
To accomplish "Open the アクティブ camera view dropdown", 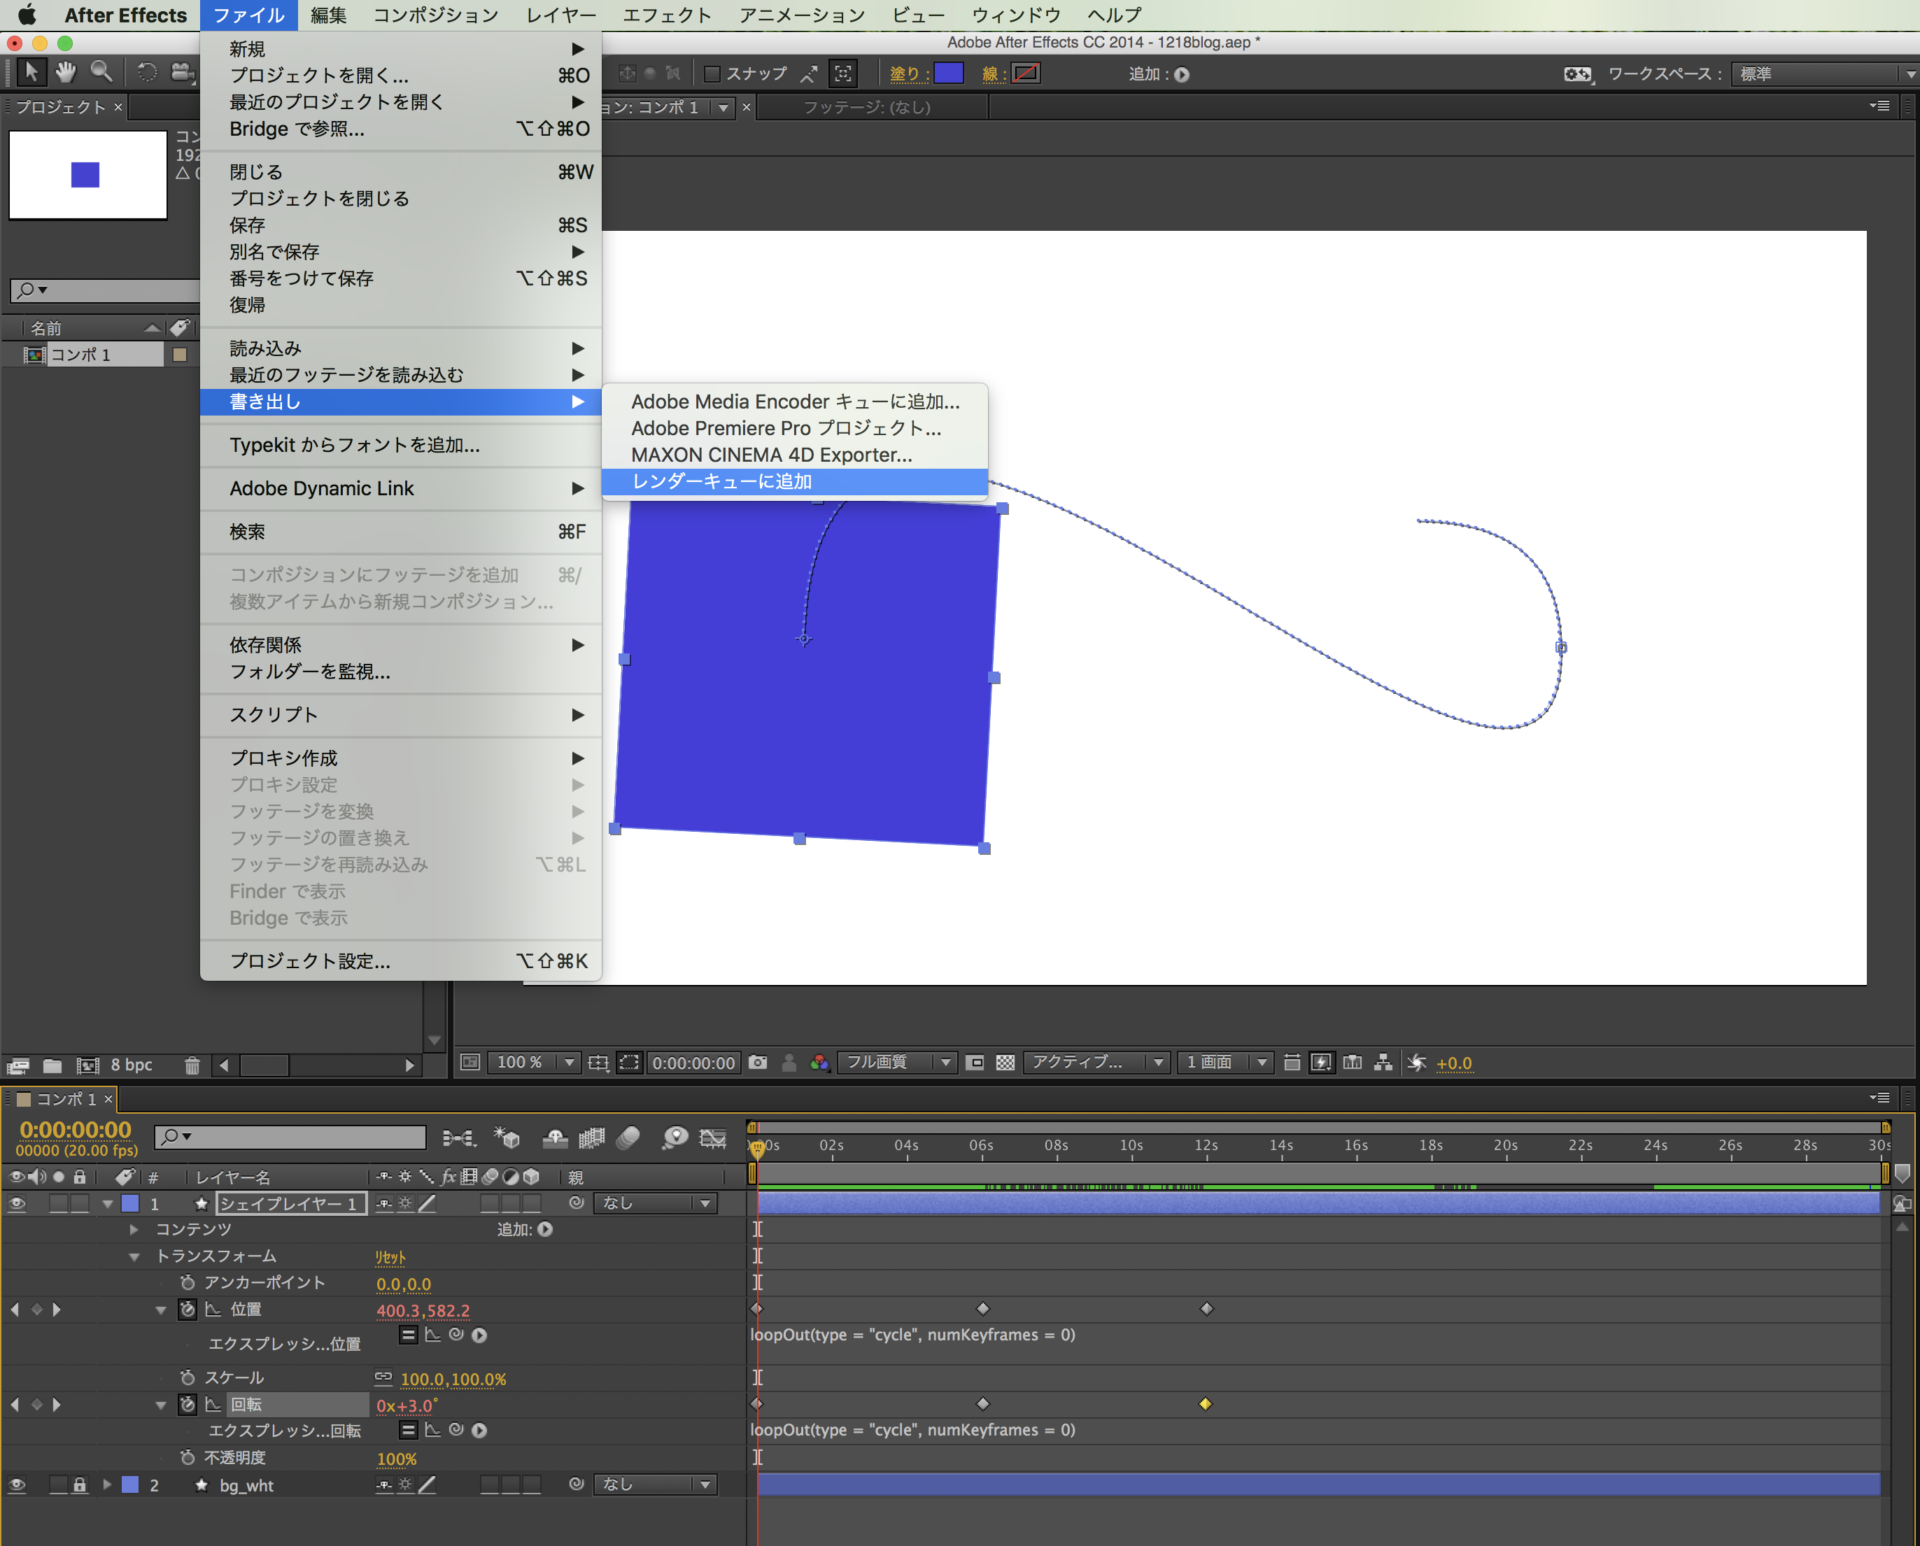I will click(1097, 1062).
